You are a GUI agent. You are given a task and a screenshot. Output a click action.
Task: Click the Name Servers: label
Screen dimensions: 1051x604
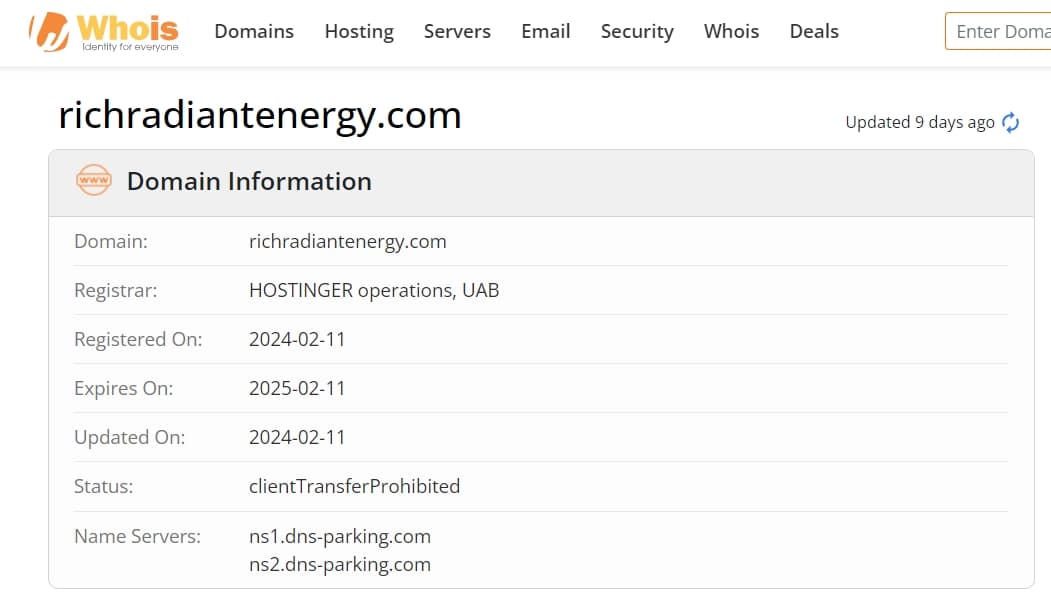[x=137, y=536]
